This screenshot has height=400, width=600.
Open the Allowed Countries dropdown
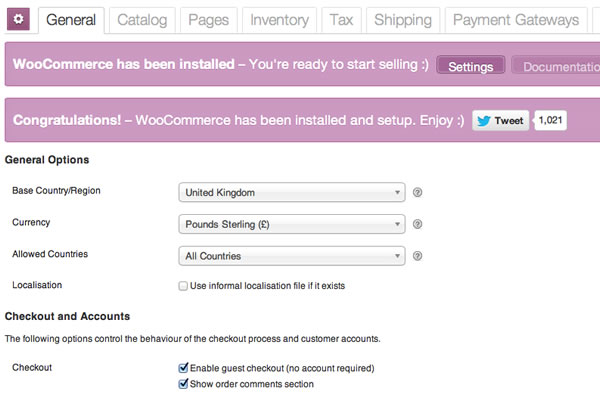292,256
